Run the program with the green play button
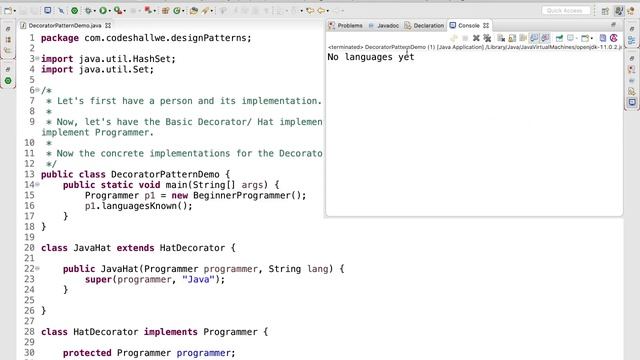Screen dimensions: 640x360 click(x=103, y=11)
